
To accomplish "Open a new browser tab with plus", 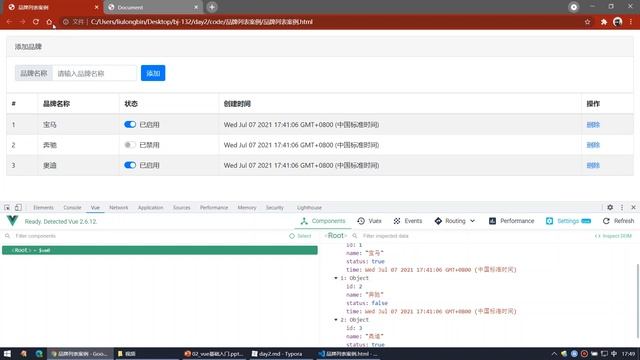I will click(x=211, y=7).
